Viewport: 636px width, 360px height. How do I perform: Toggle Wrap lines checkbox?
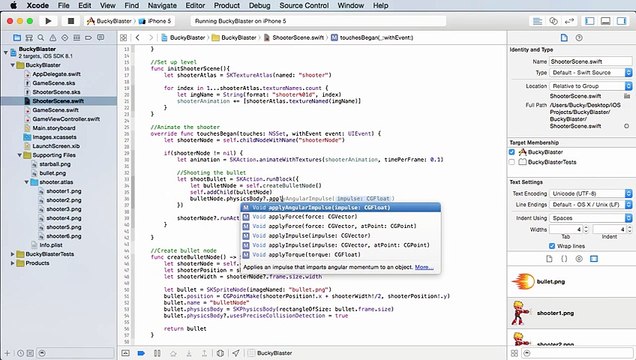click(x=552, y=246)
